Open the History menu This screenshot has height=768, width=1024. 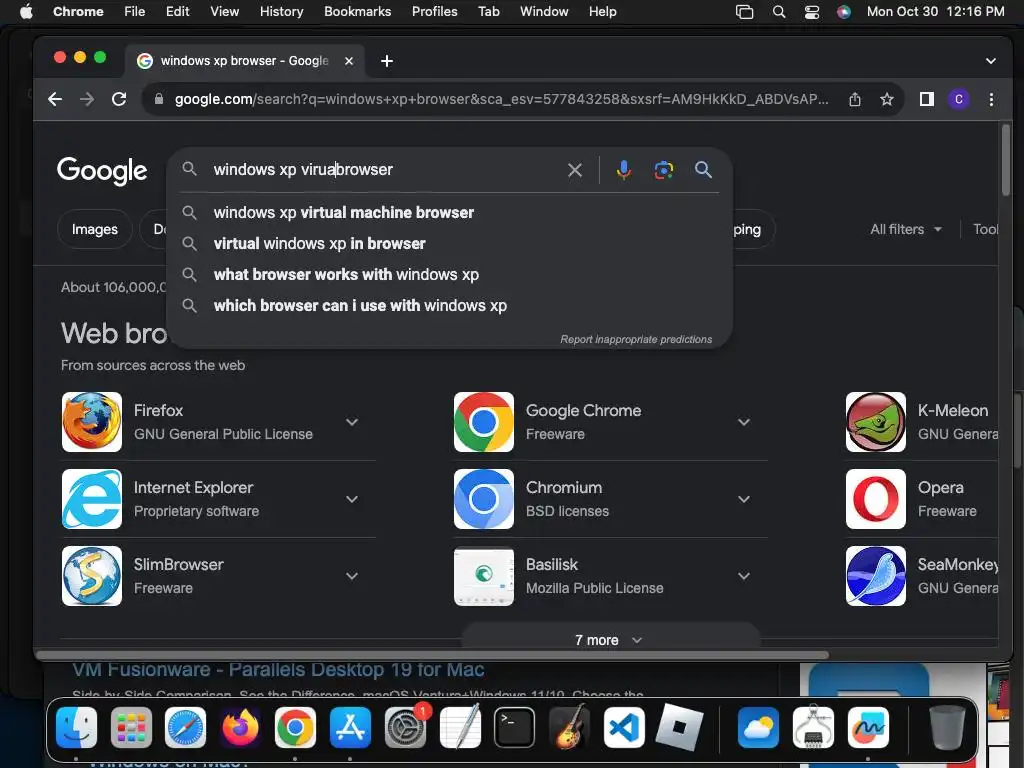click(x=281, y=11)
